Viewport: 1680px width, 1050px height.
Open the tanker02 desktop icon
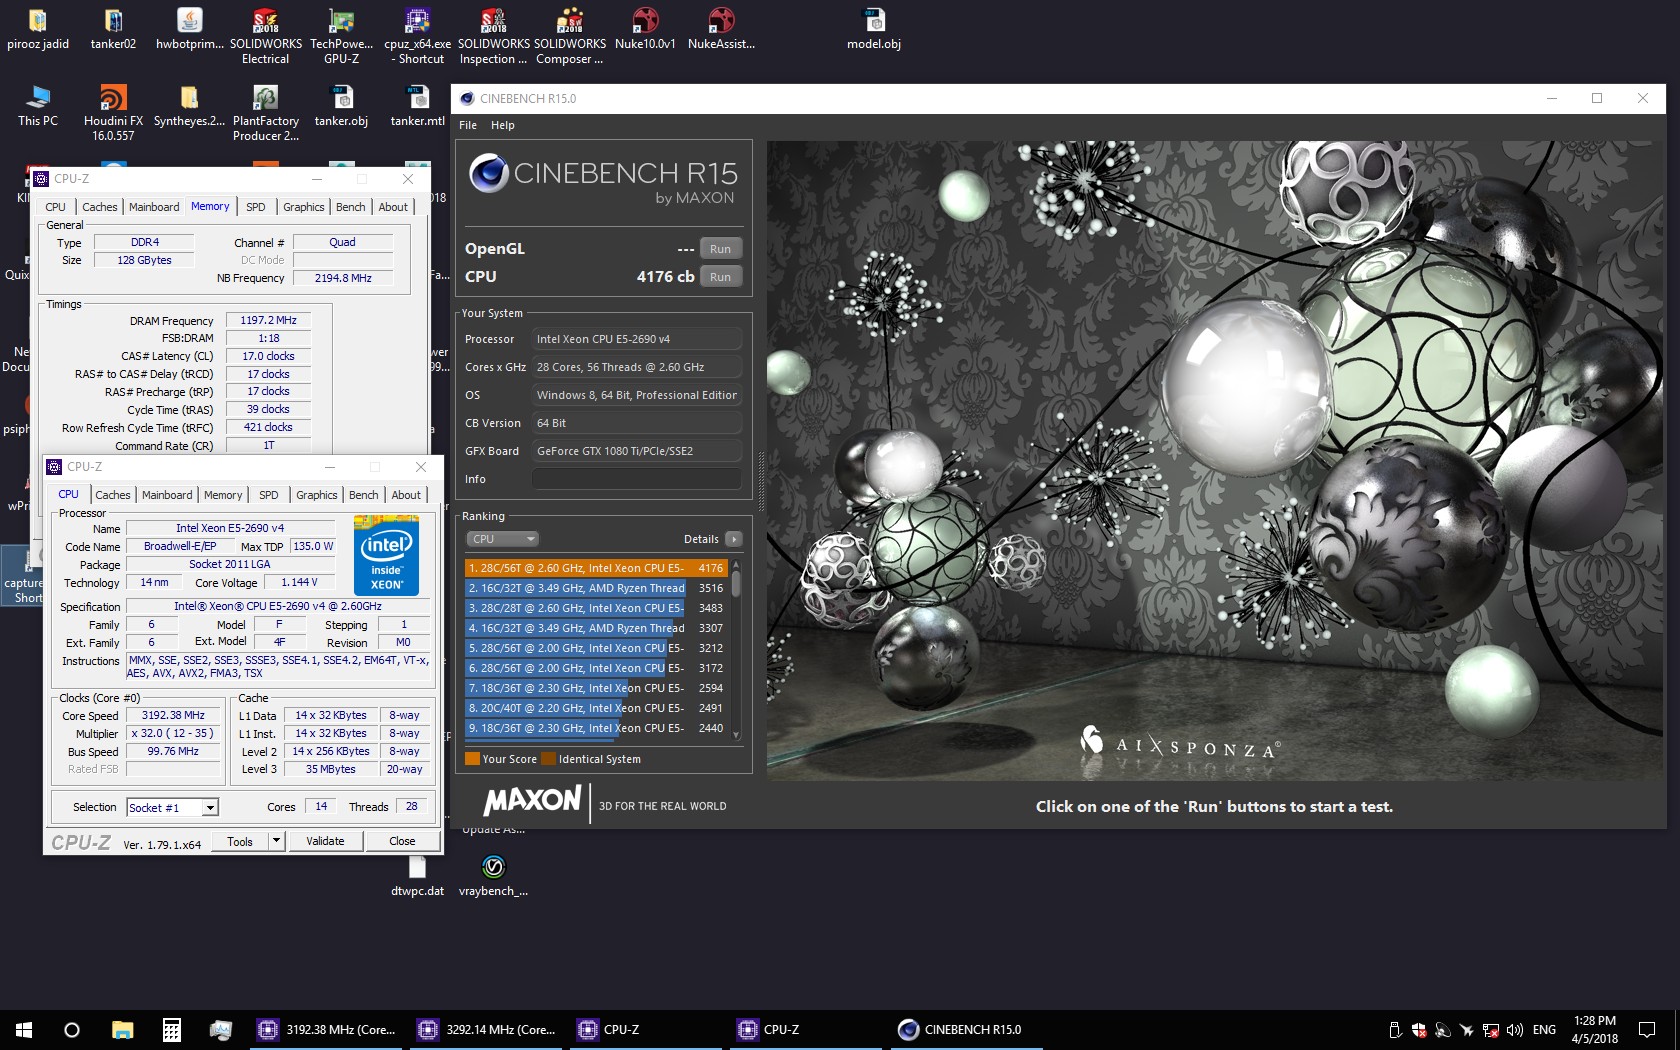point(113,28)
